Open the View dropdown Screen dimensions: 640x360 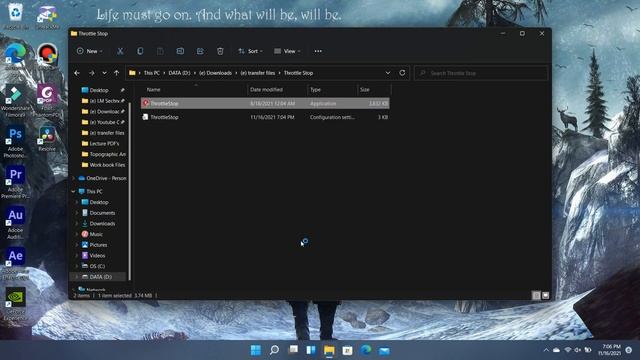tap(287, 51)
